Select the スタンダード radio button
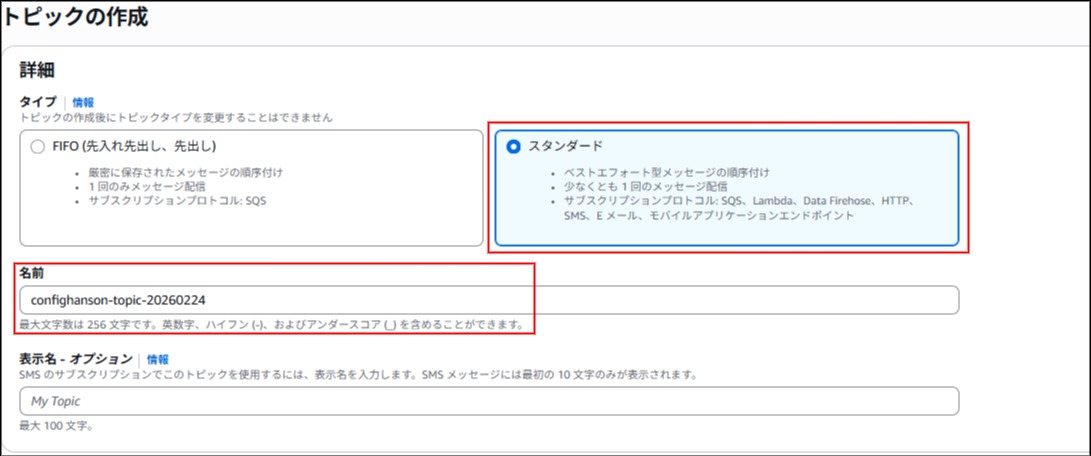The width and height of the screenshot is (1091, 456). tap(513, 146)
